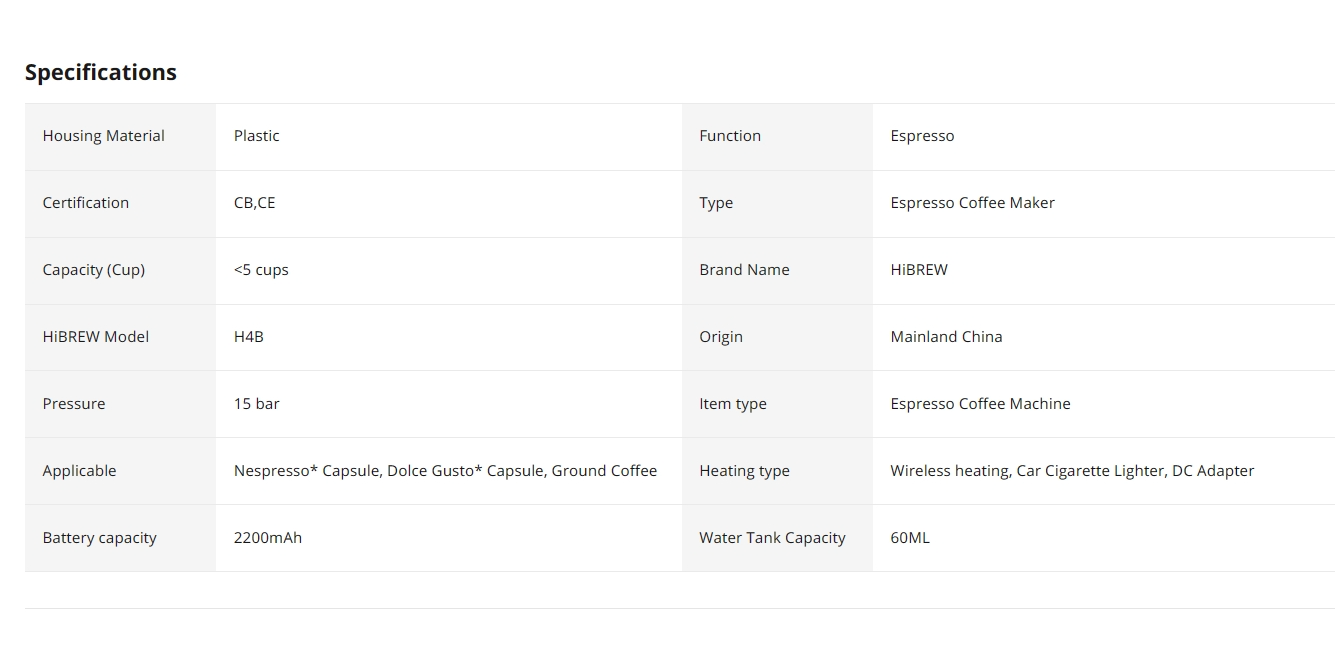Select the 2200mAh value
The height and width of the screenshot is (648, 1335).
(x=268, y=538)
